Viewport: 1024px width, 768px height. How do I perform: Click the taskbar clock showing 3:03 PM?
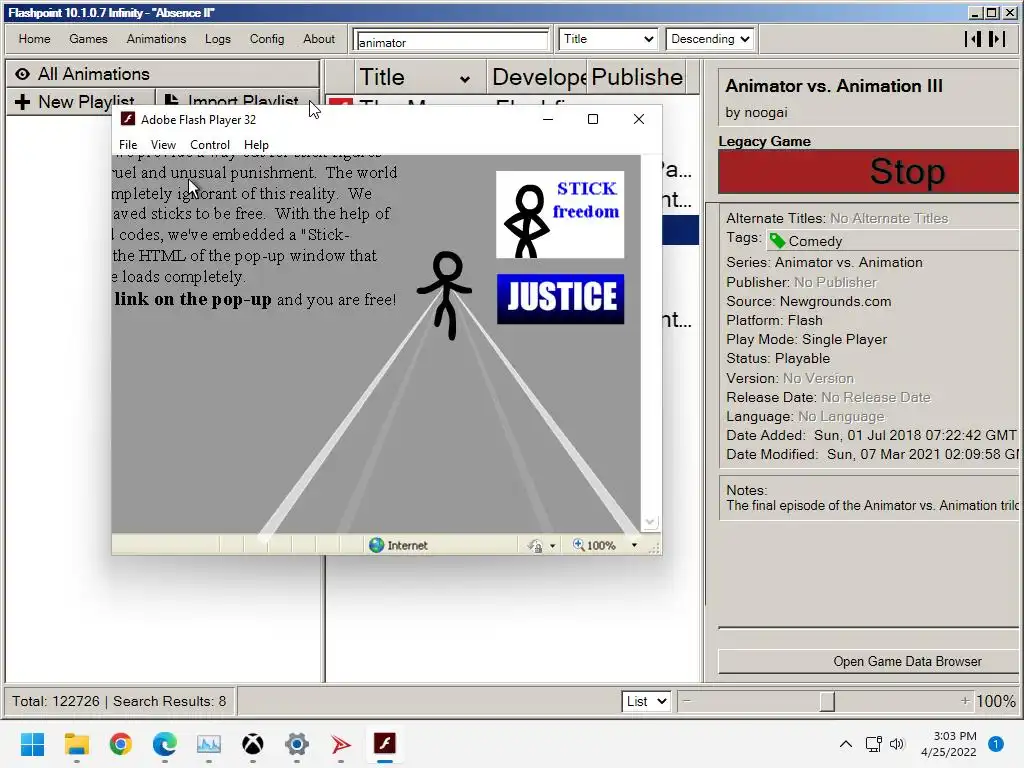coord(948,744)
